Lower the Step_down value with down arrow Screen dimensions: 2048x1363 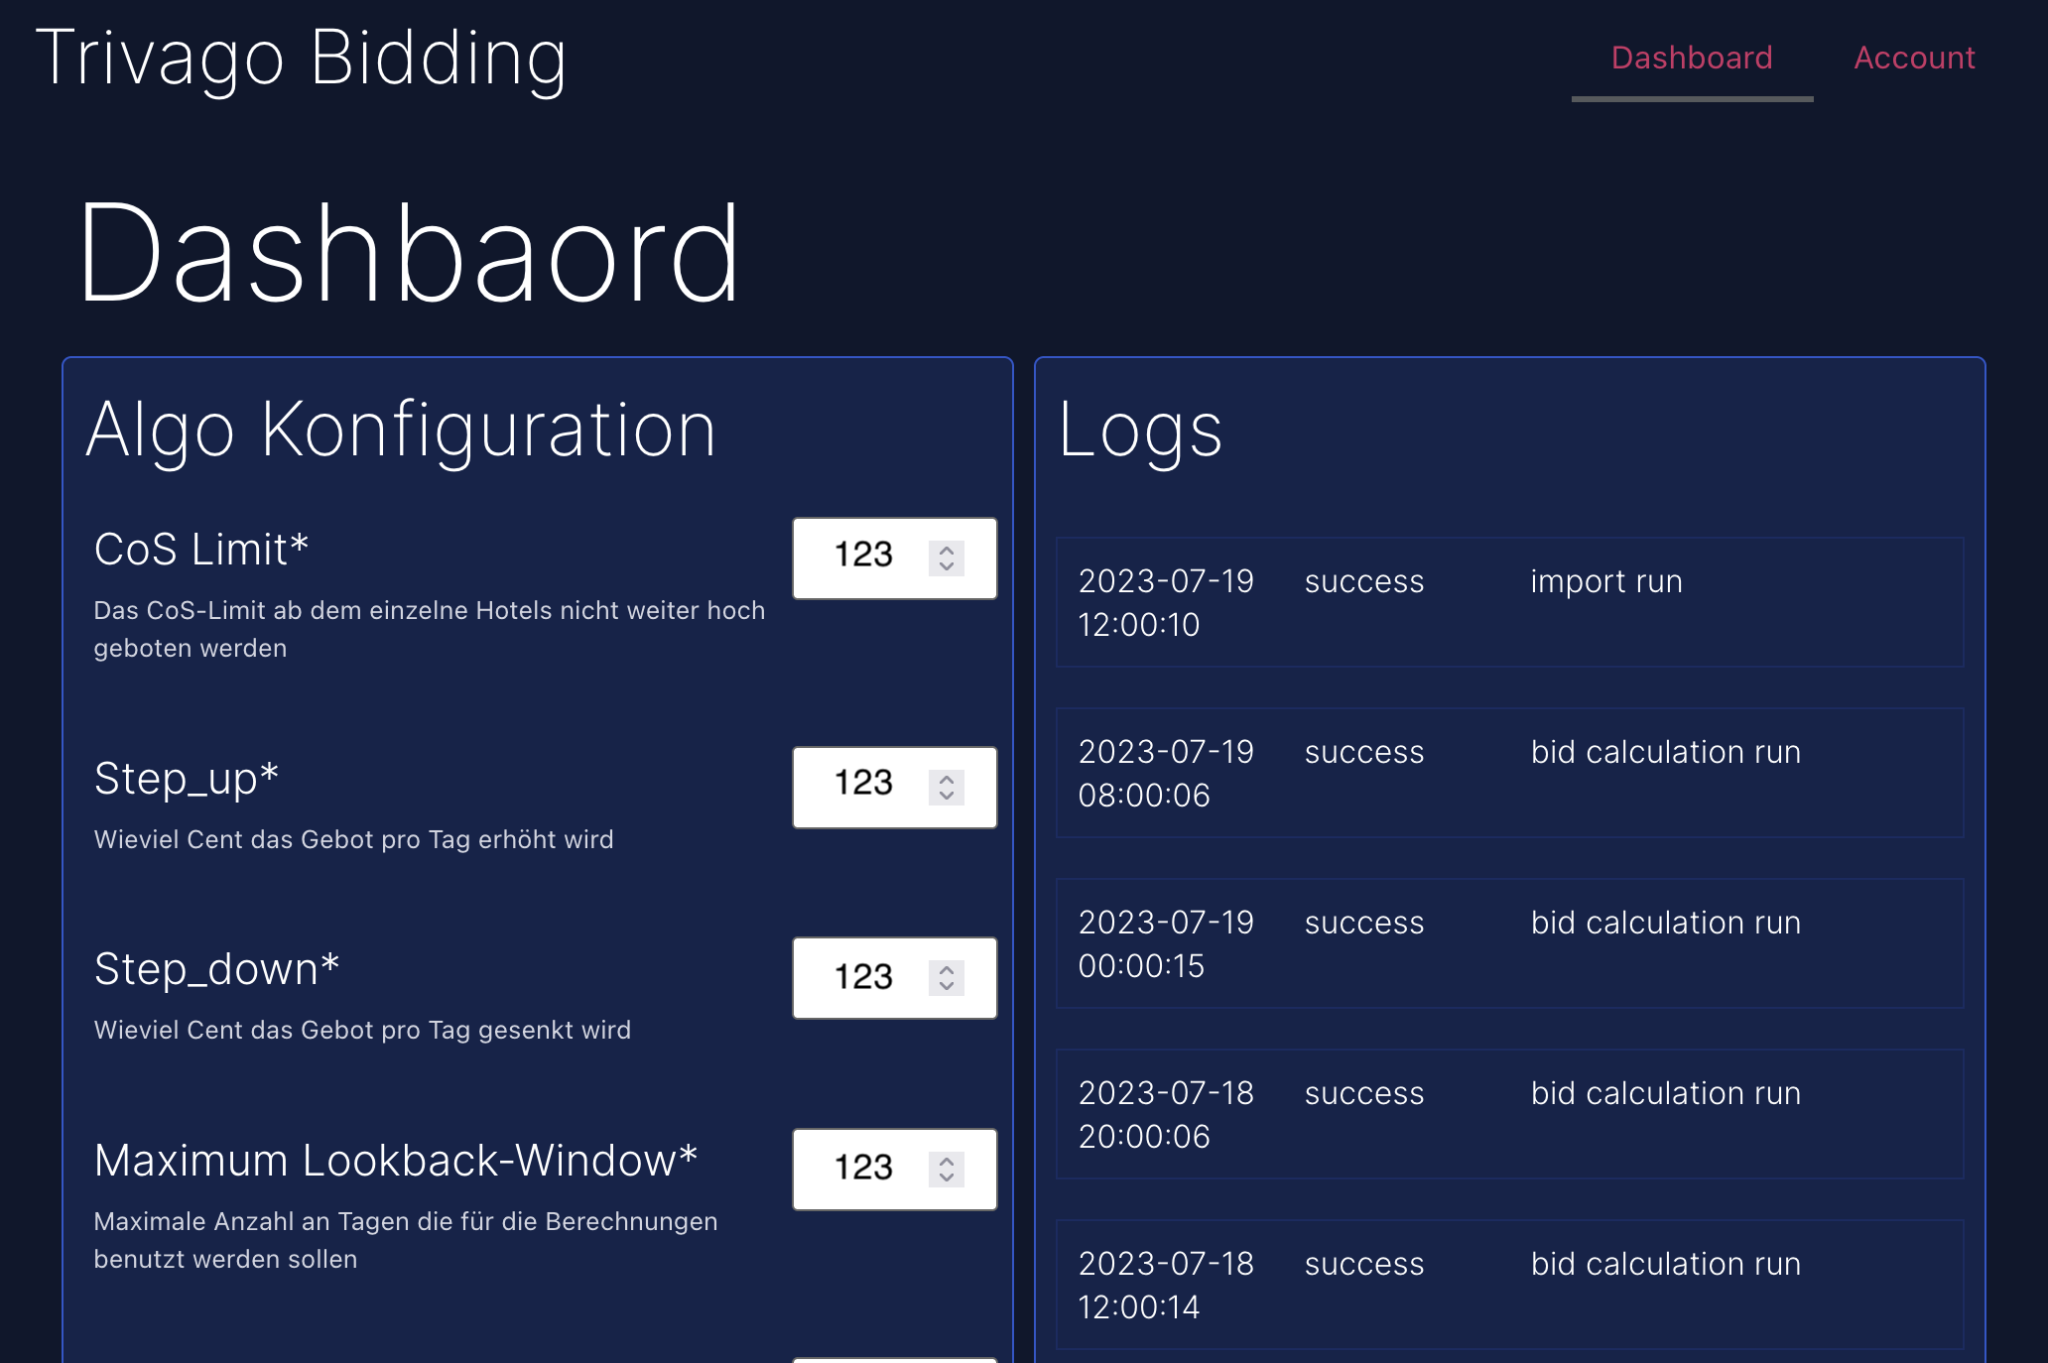pyautogui.click(x=946, y=987)
